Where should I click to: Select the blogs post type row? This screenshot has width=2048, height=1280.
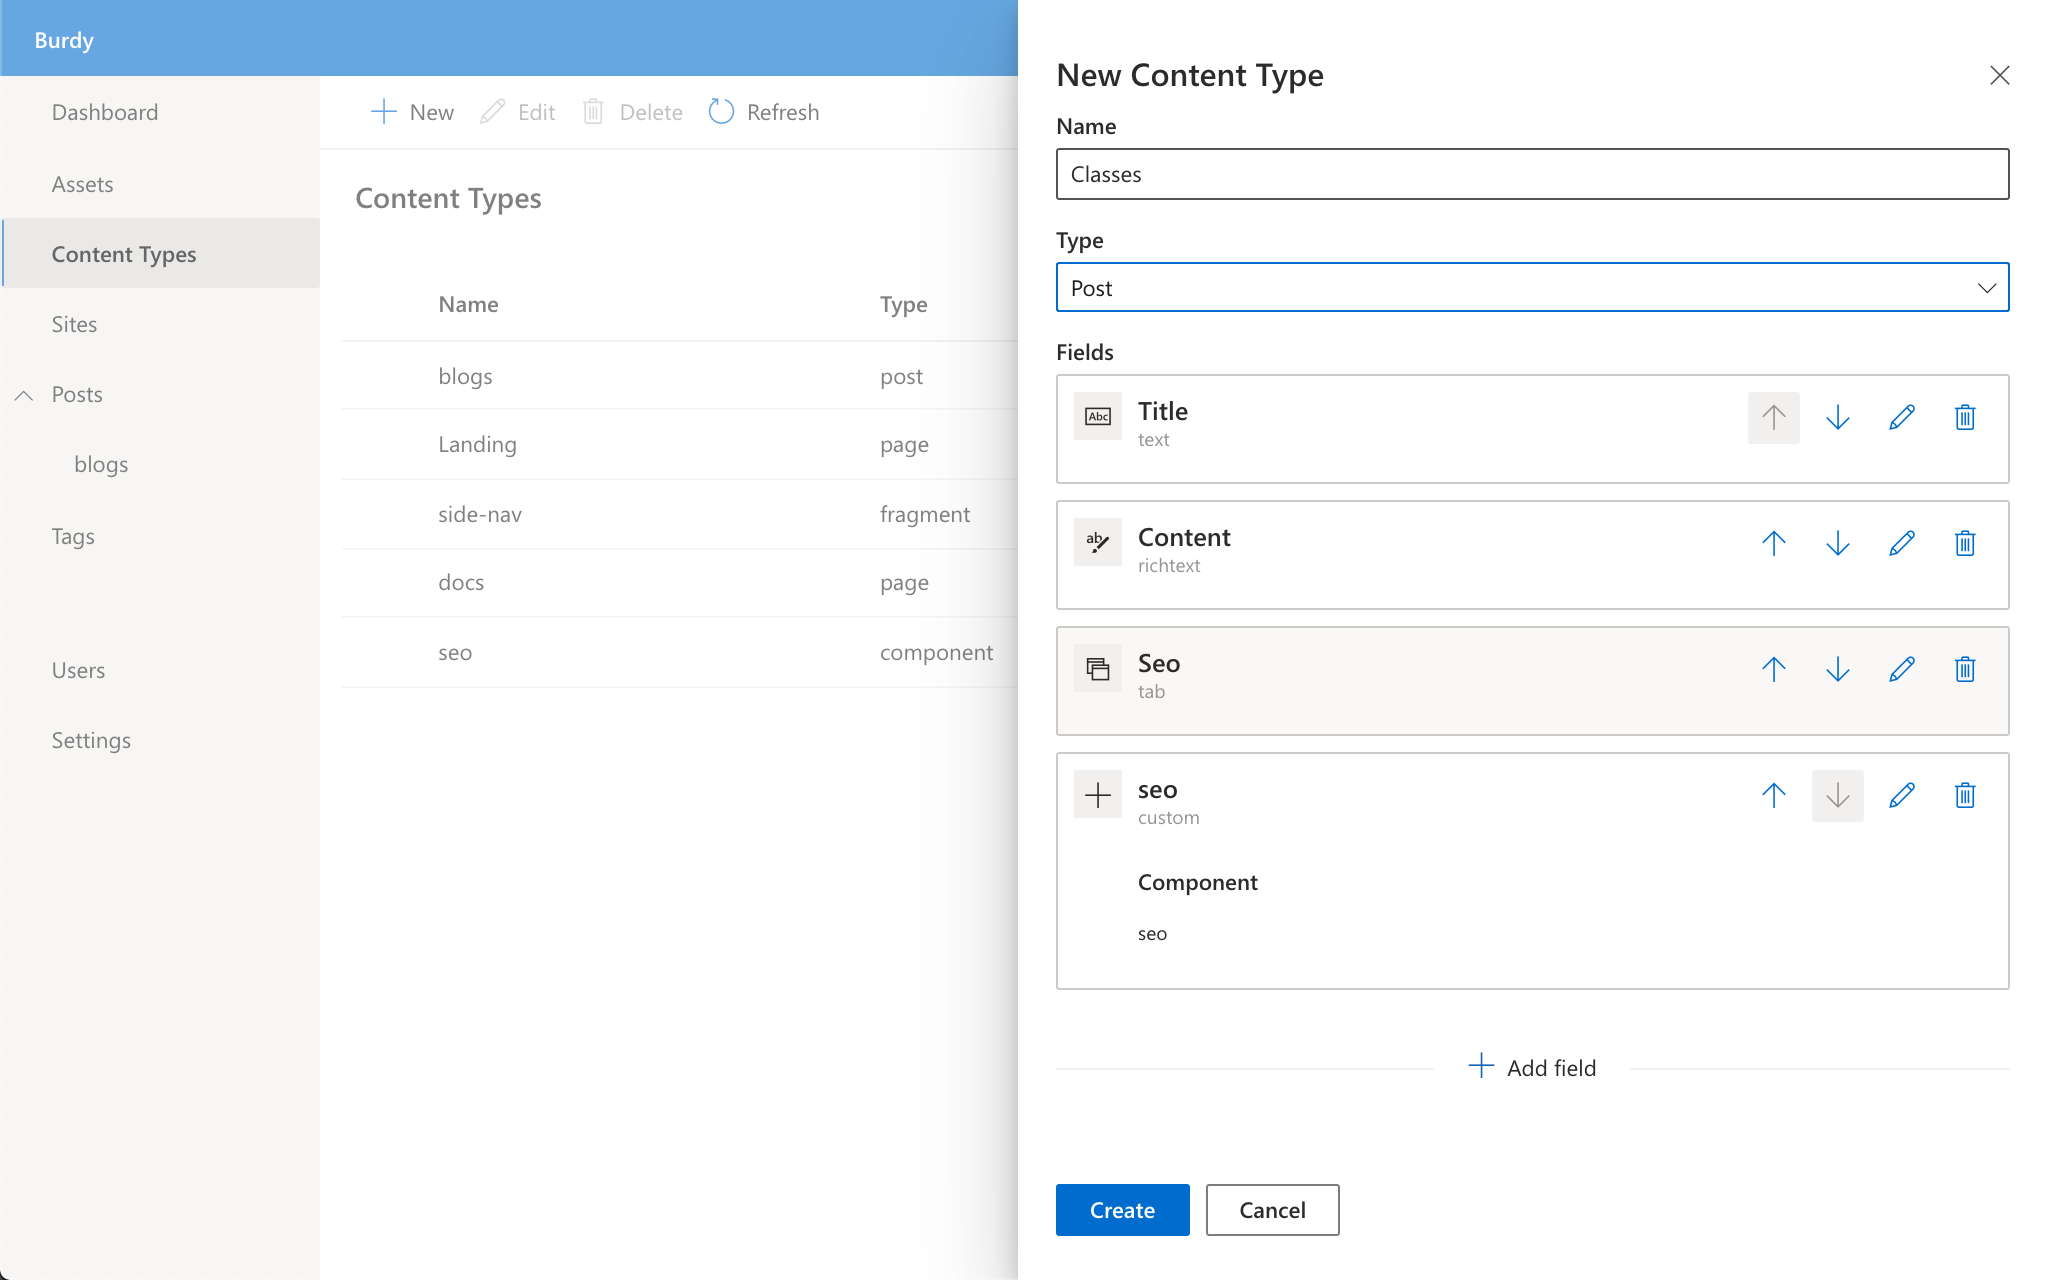click(465, 376)
